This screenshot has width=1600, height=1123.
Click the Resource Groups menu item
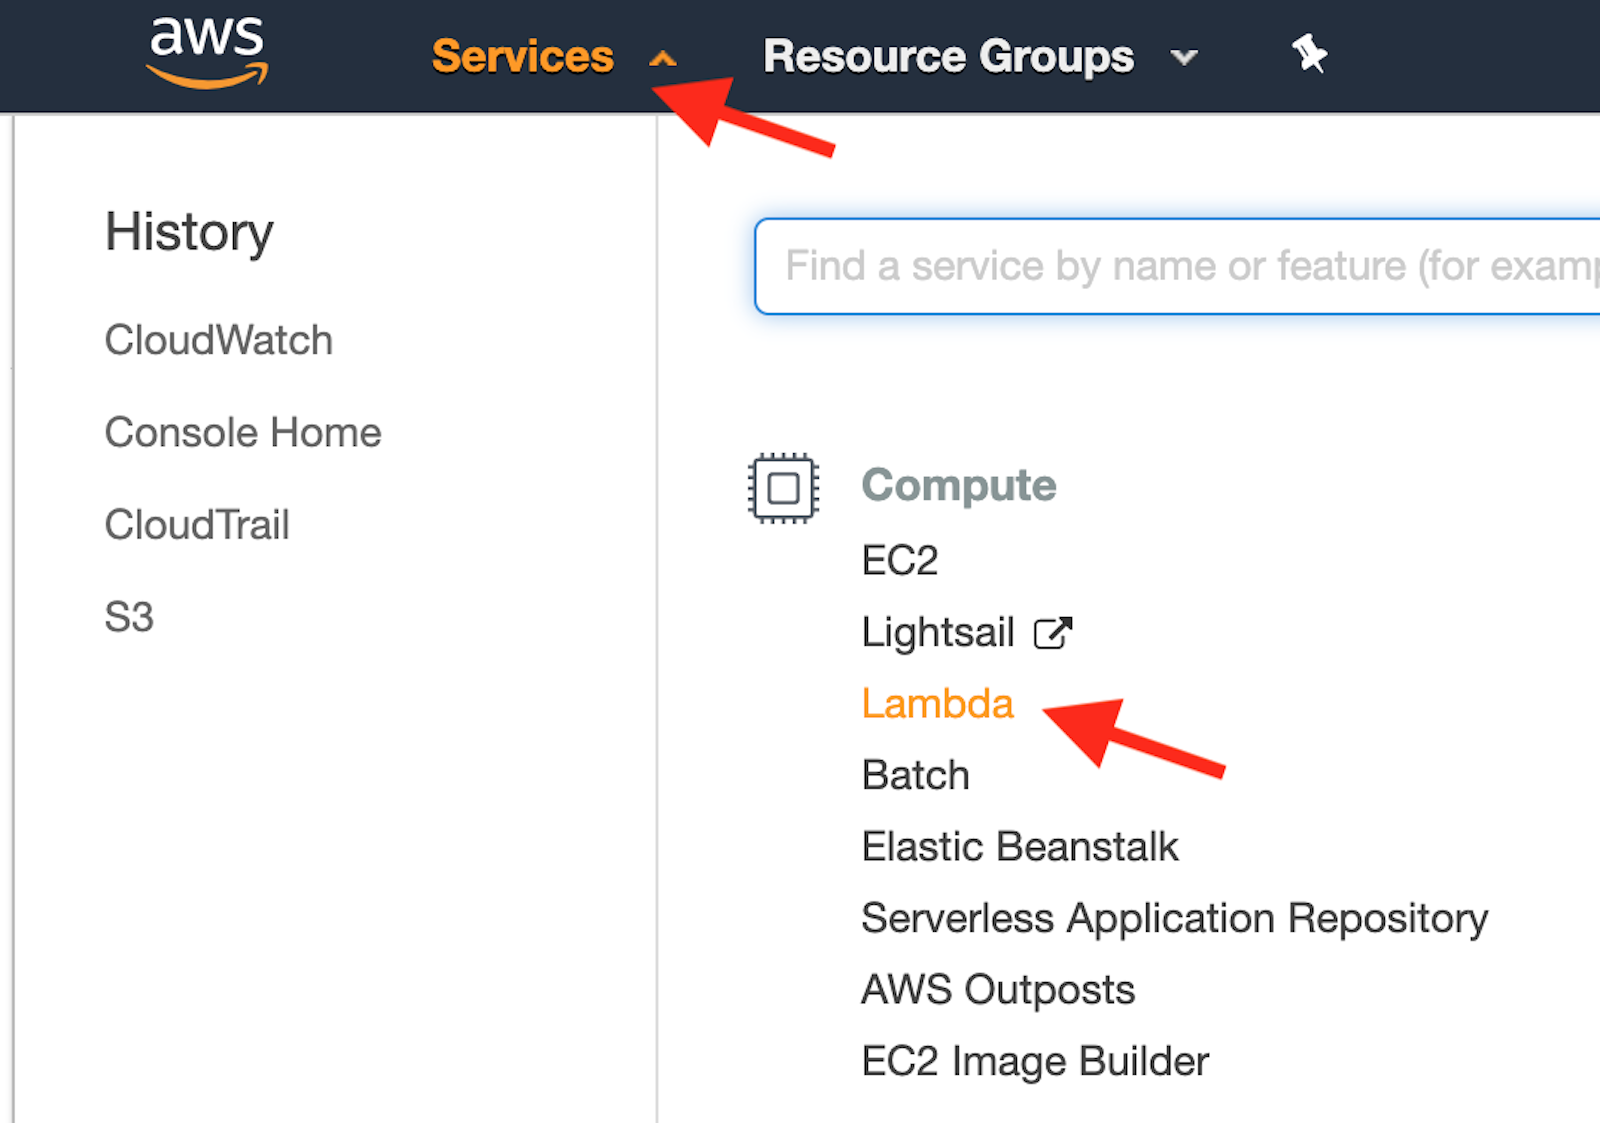(947, 56)
